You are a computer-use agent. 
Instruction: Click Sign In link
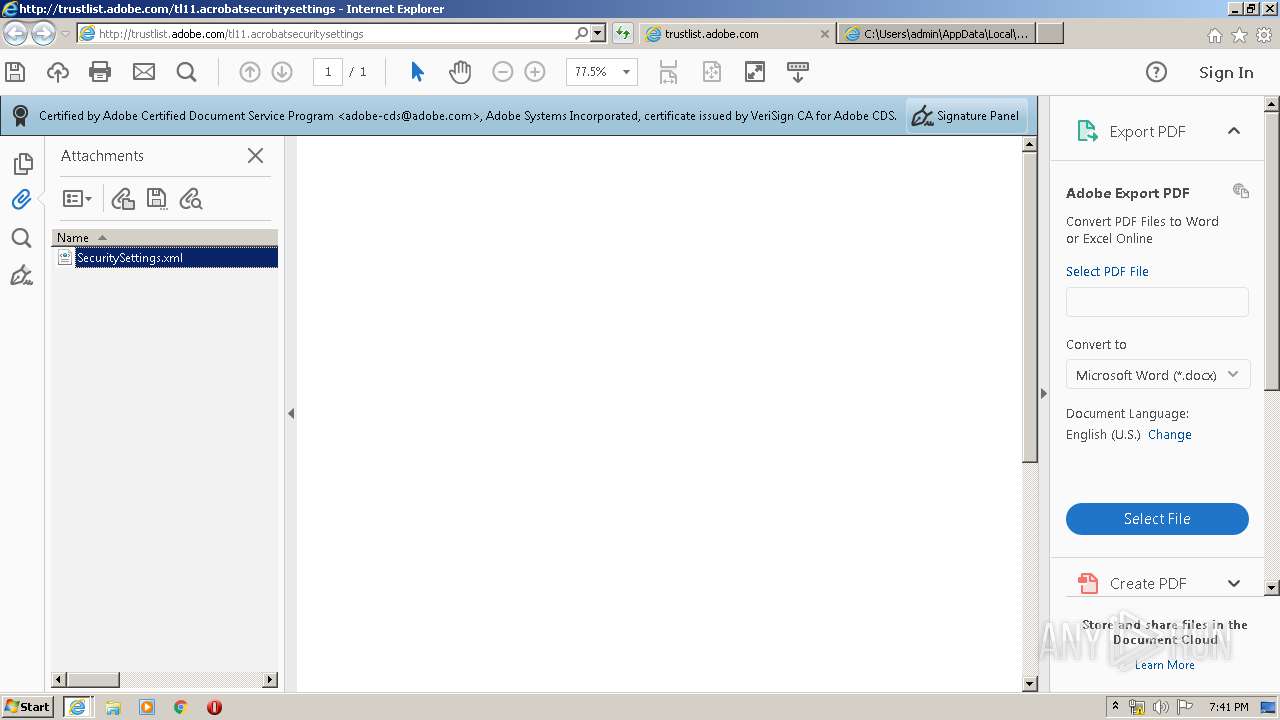click(1226, 72)
